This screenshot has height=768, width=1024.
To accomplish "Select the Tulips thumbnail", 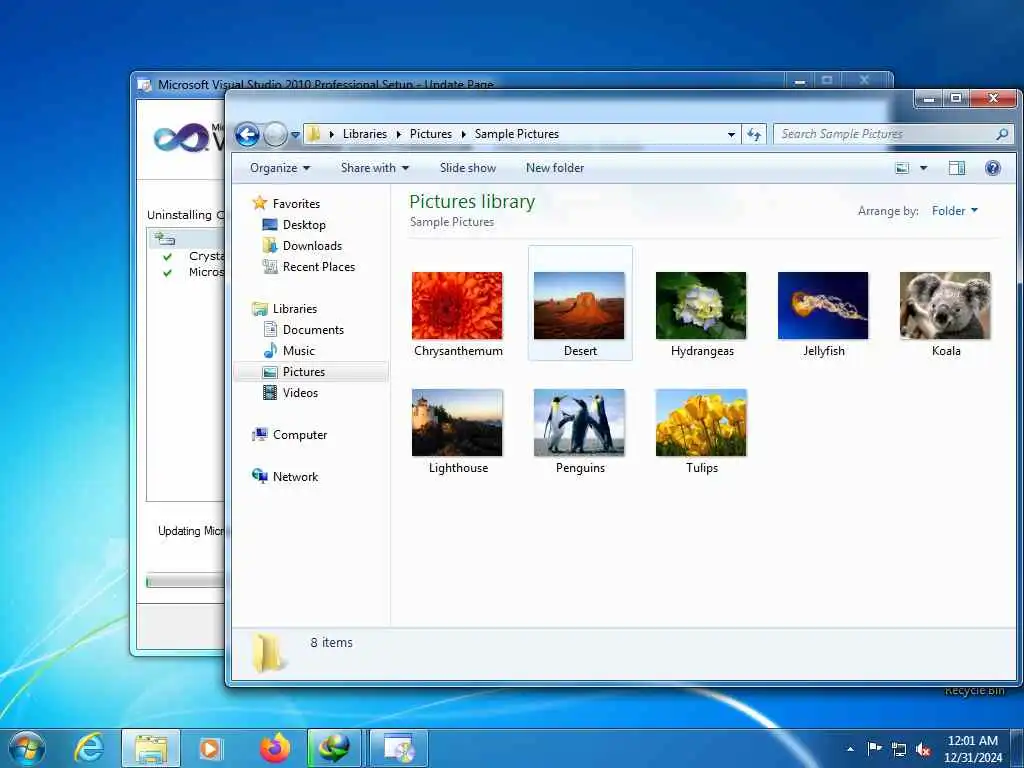I will [701, 423].
